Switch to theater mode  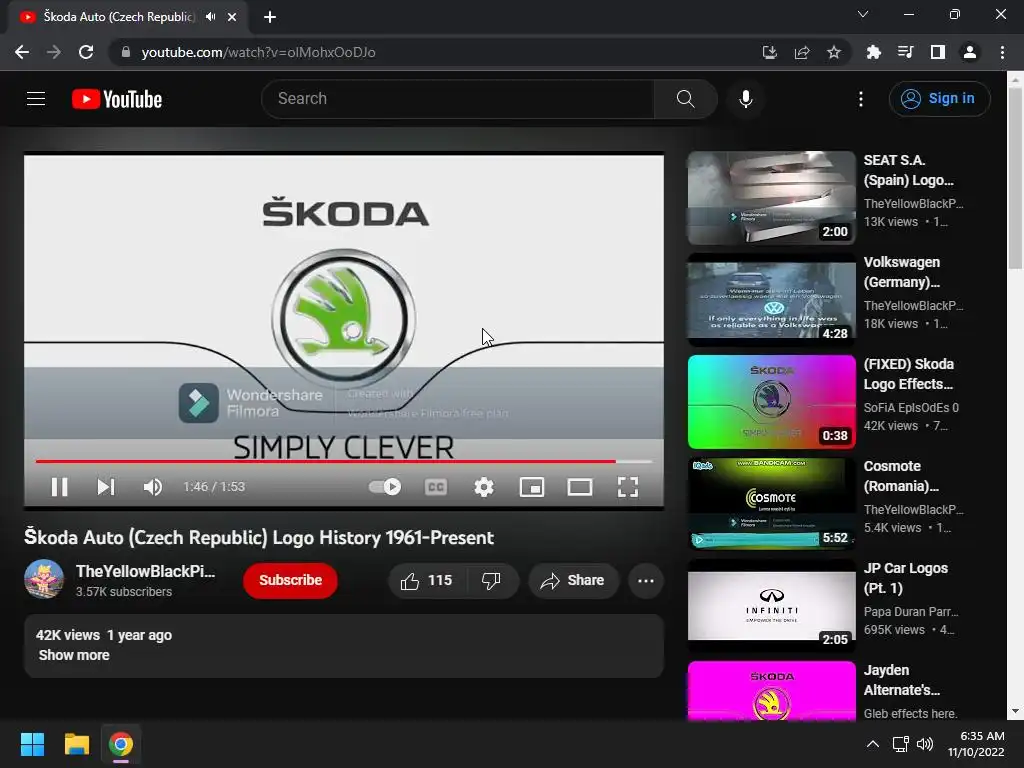[580, 487]
